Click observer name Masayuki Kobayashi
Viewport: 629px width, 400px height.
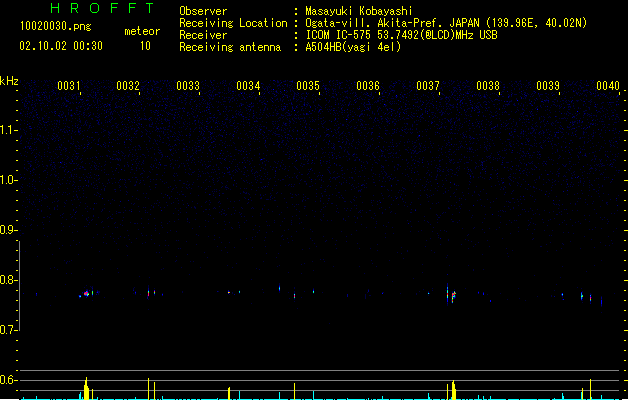[359, 11]
